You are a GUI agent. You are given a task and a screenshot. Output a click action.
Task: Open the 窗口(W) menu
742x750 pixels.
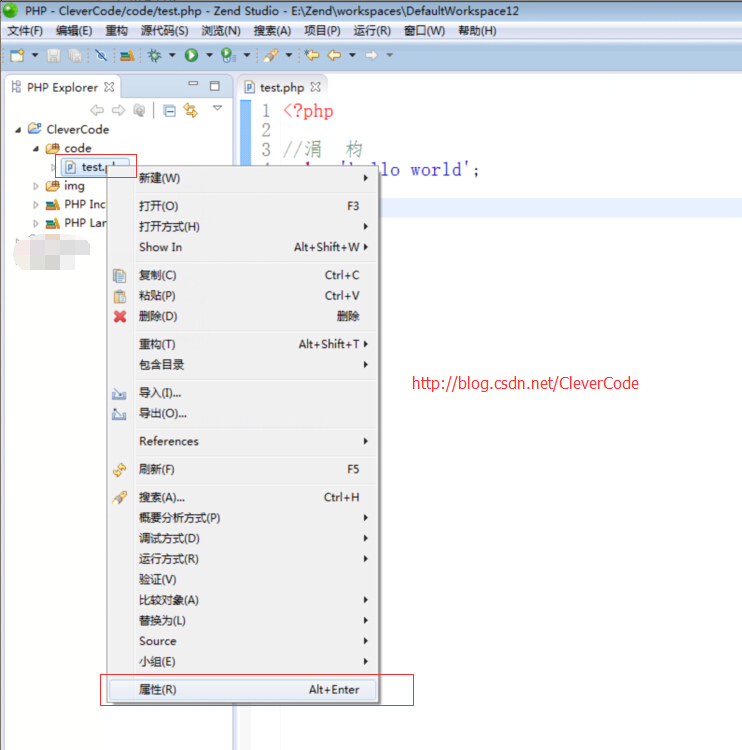pyautogui.click(x=424, y=31)
